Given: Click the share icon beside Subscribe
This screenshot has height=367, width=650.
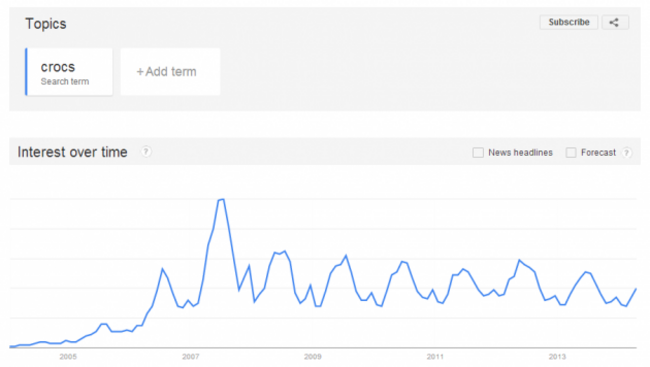Looking at the screenshot, I should (615, 22).
